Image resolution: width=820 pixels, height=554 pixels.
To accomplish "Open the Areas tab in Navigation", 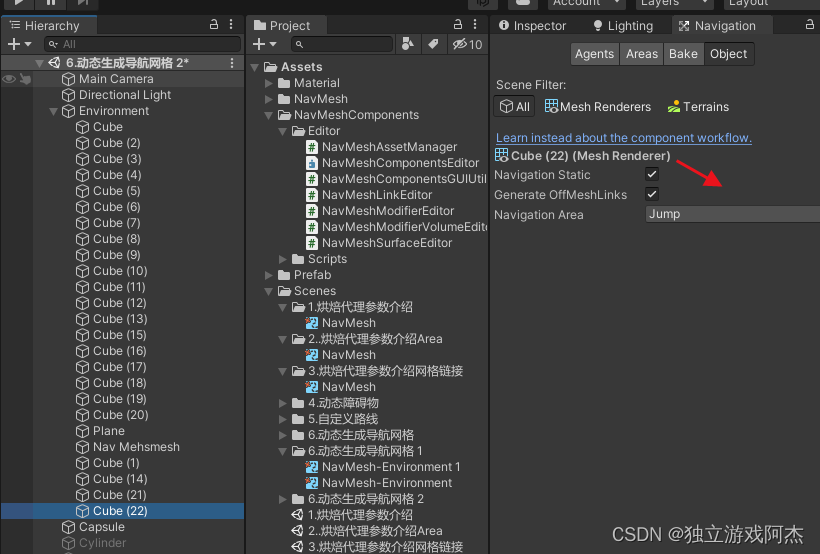I will point(642,54).
